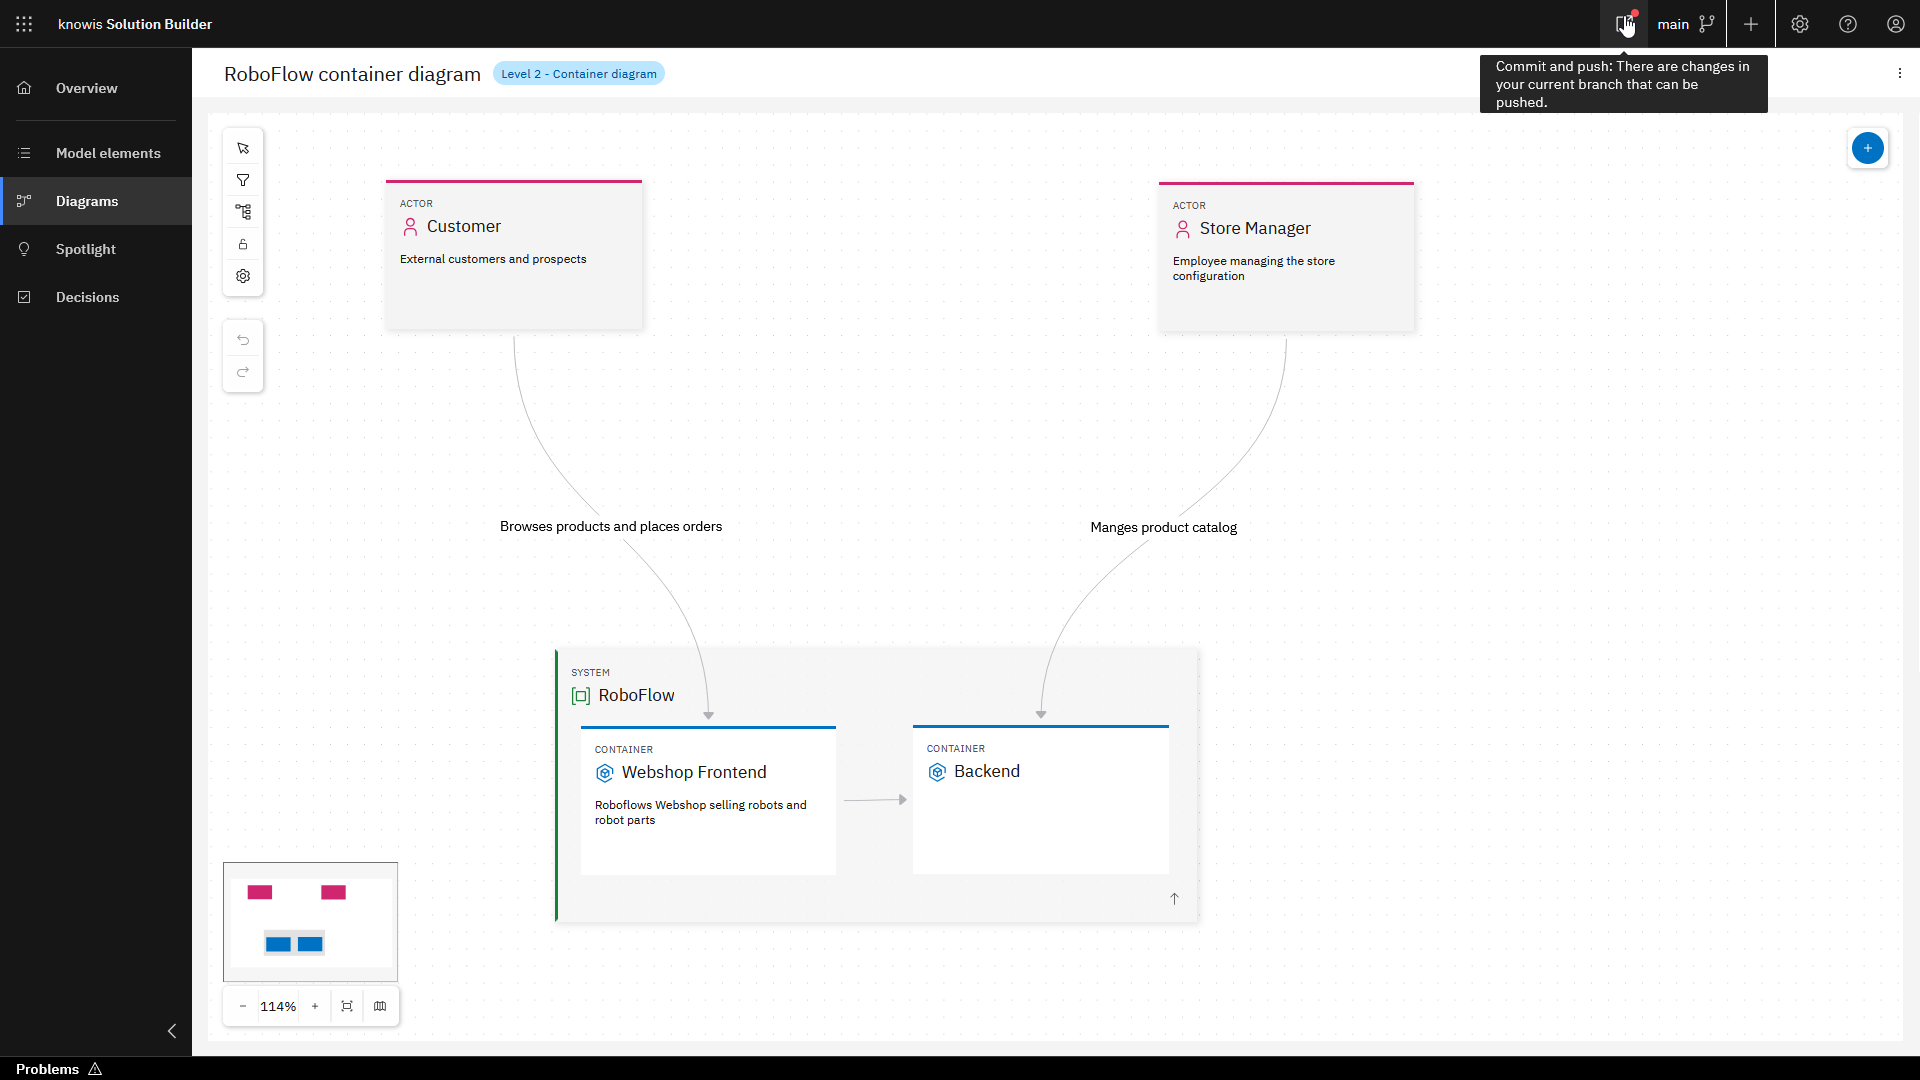Zoom in using the plus control

point(314,1006)
